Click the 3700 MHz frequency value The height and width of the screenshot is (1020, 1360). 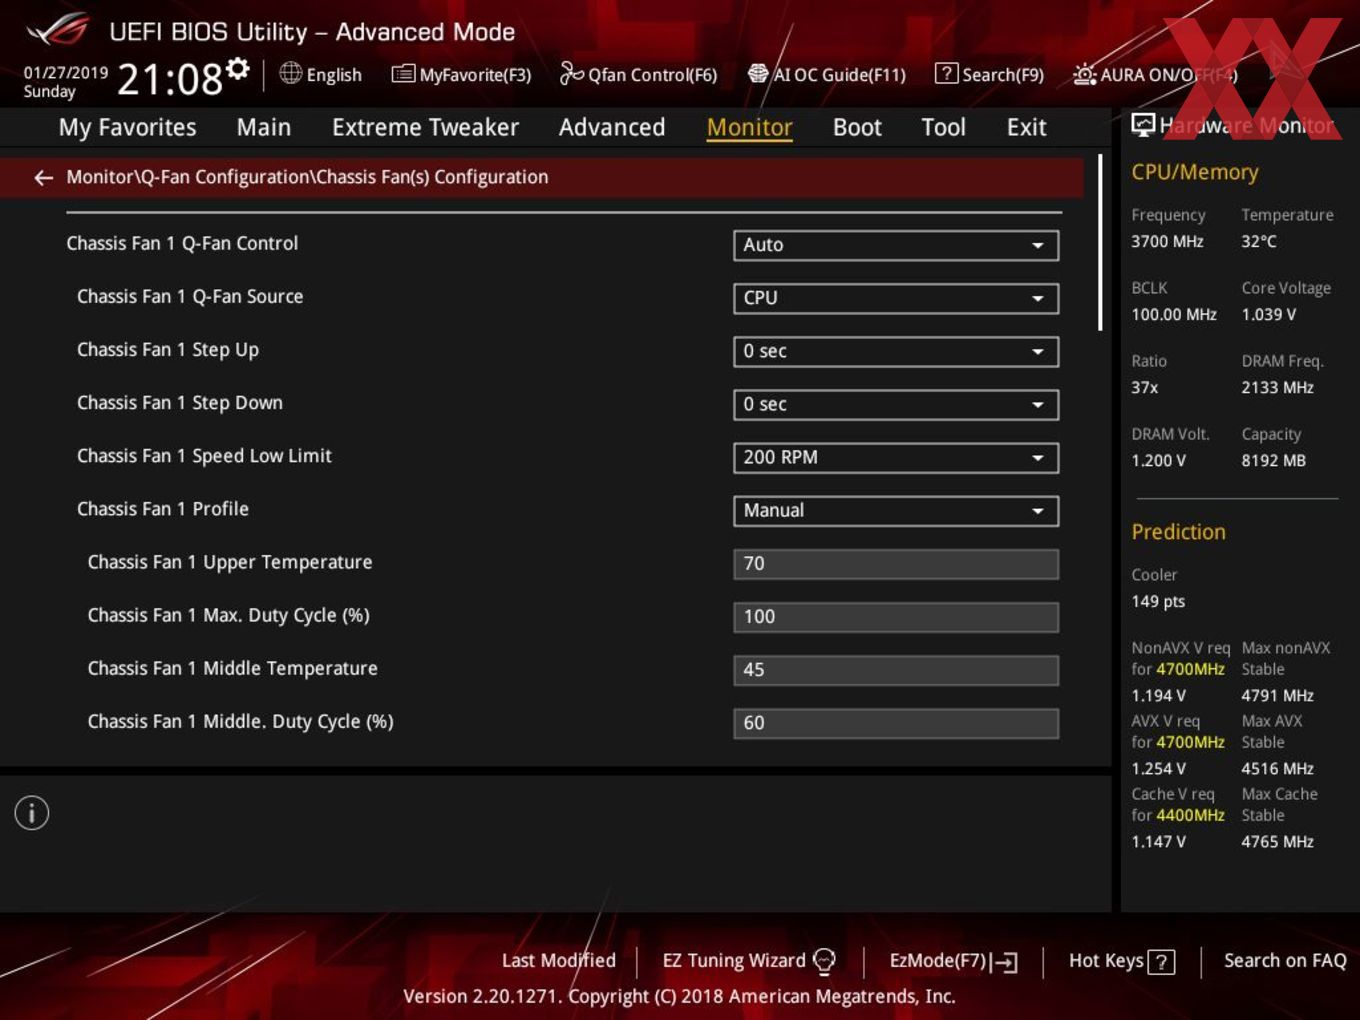pyautogui.click(x=1167, y=241)
